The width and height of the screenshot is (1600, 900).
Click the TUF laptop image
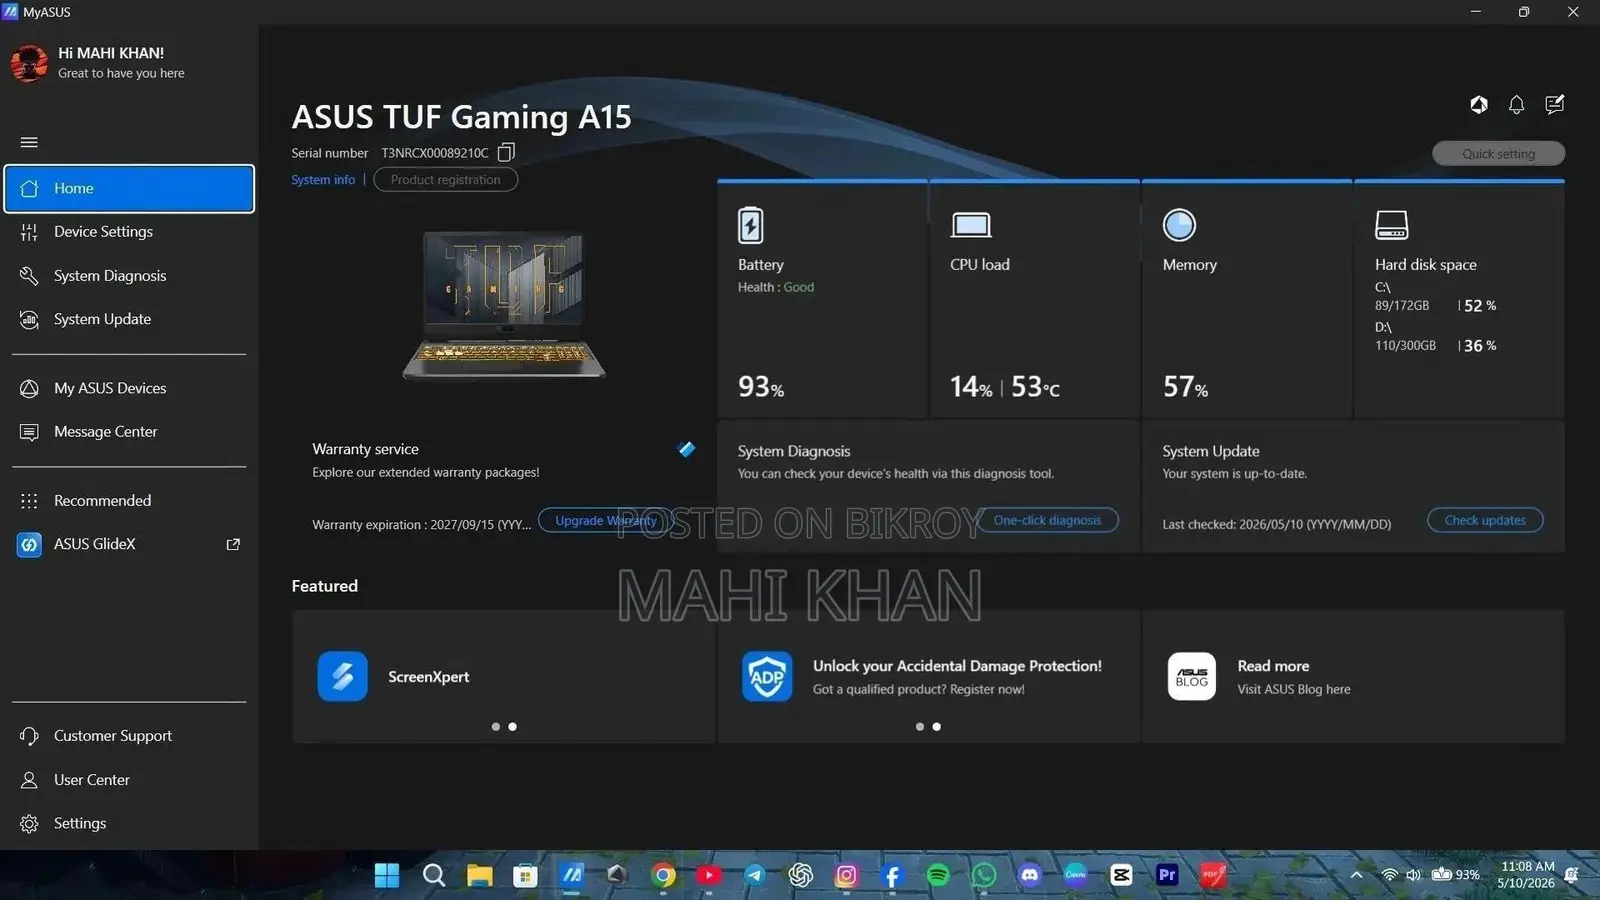[x=504, y=305]
